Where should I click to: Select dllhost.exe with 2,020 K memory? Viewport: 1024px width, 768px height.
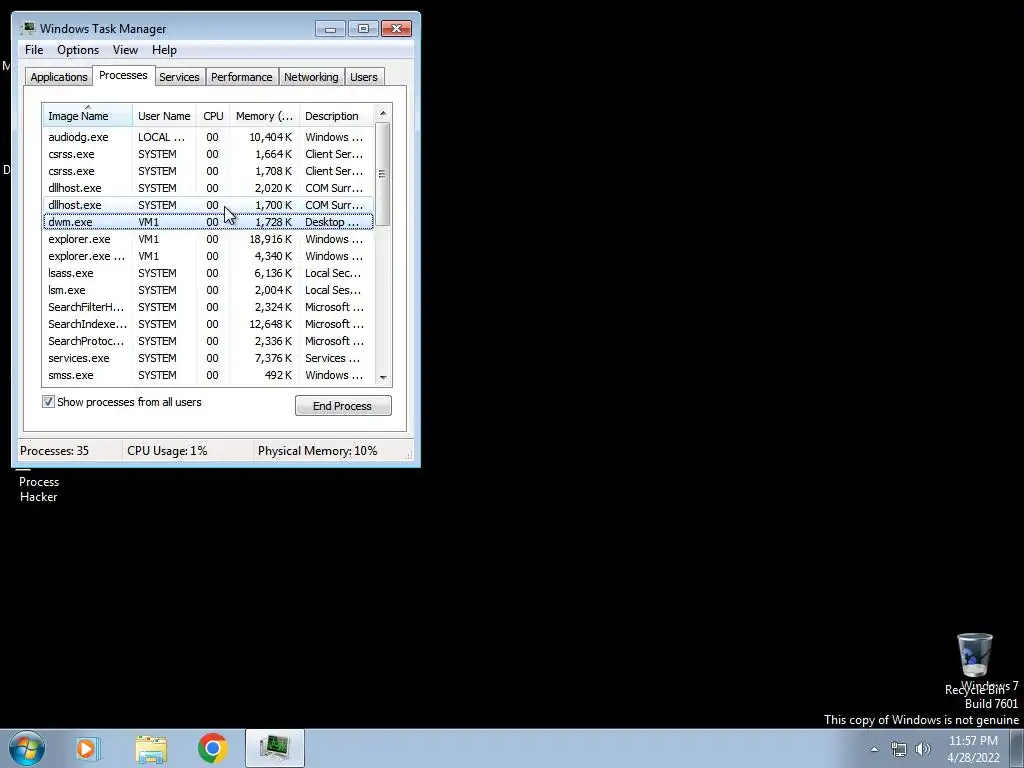click(x=208, y=188)
